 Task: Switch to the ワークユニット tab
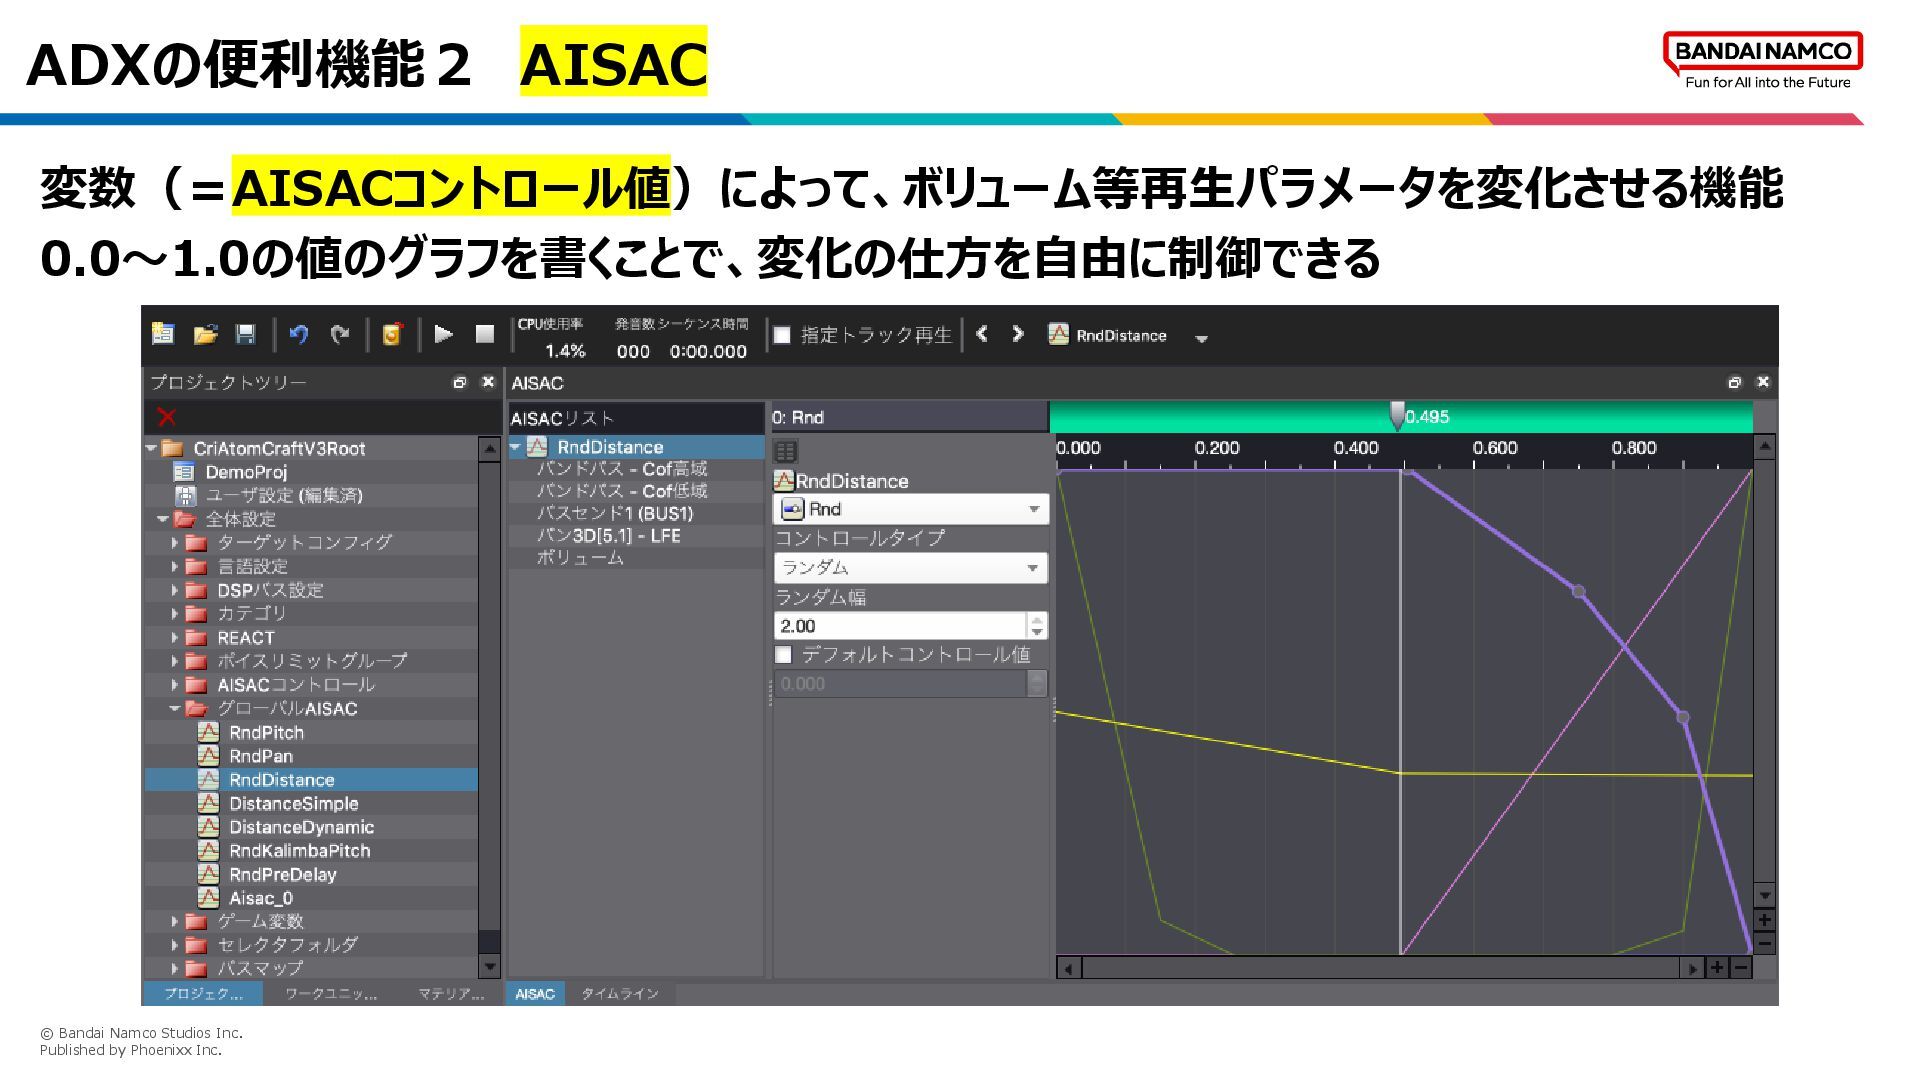click(330, 994)
